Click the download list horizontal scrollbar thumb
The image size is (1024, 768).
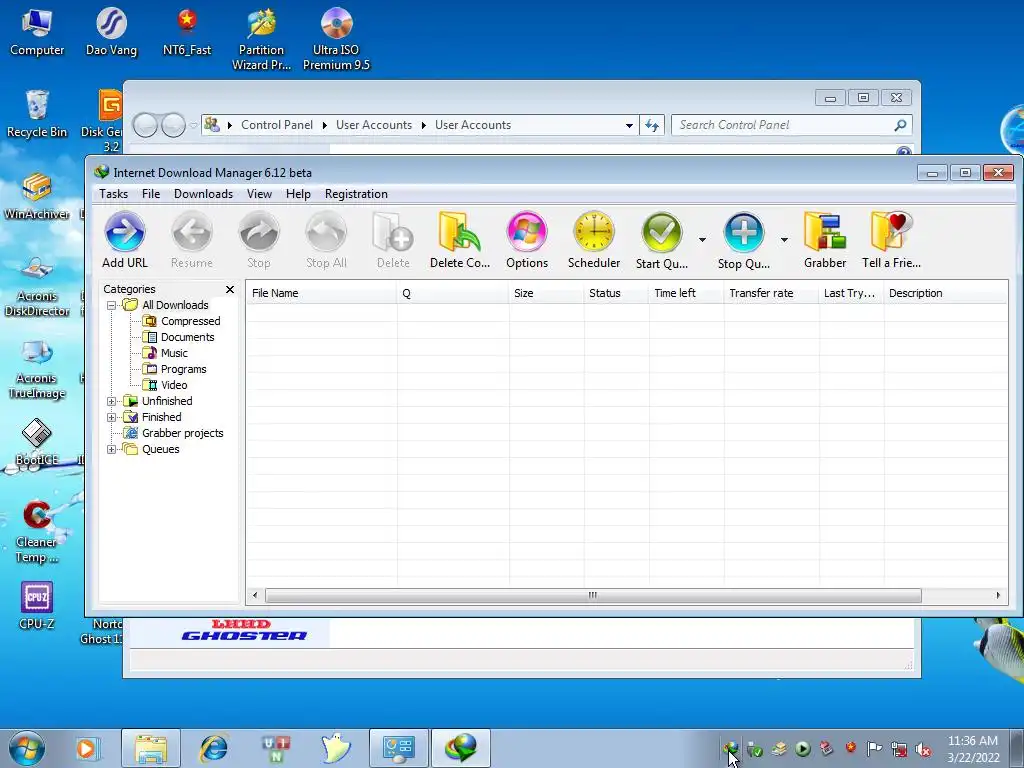coord(593,595)
